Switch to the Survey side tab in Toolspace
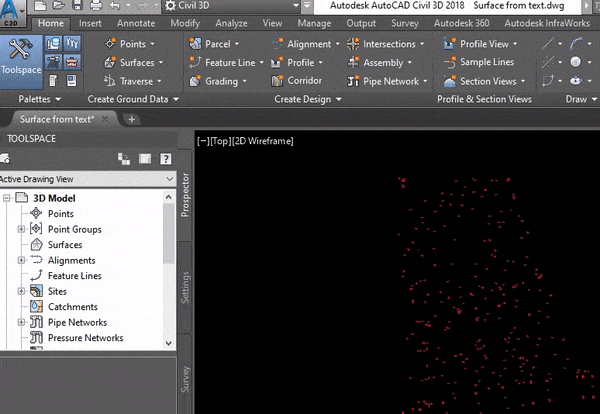 pos(185,379)
